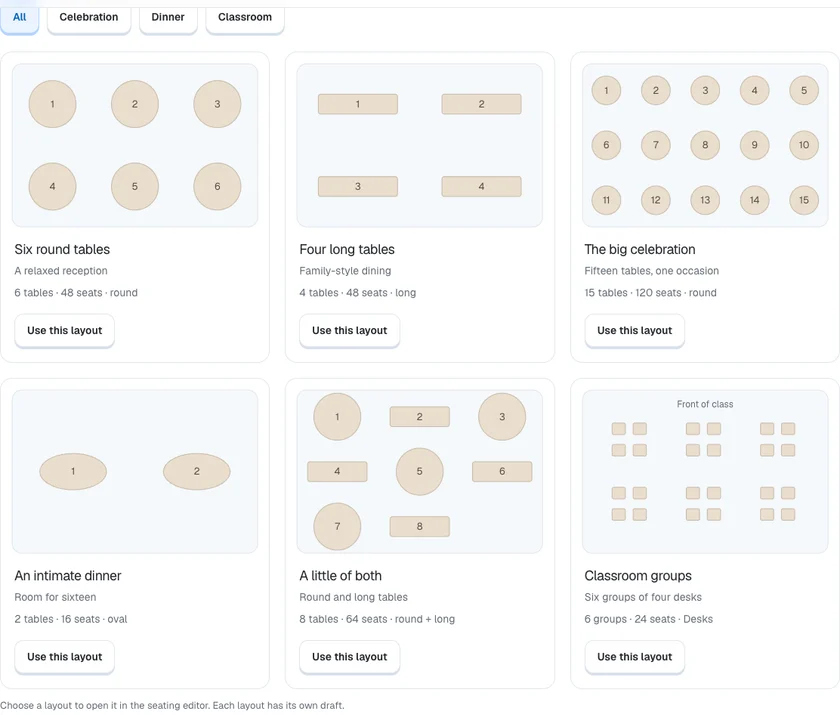The width and height of the screenshot is (840, 715).
Task: Click '4 tables · 48 seats · long' details
Action: tap(358, 293)
